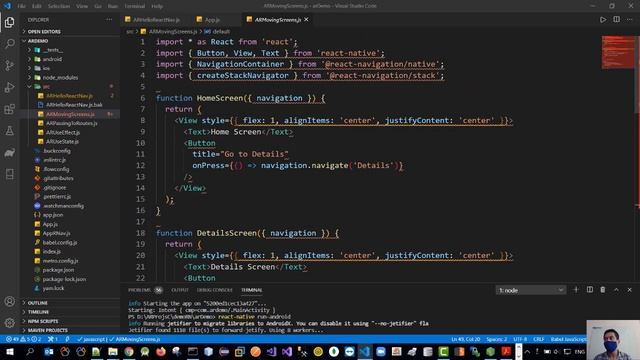Click Explorer more actions ellipsis

point(109,20)
